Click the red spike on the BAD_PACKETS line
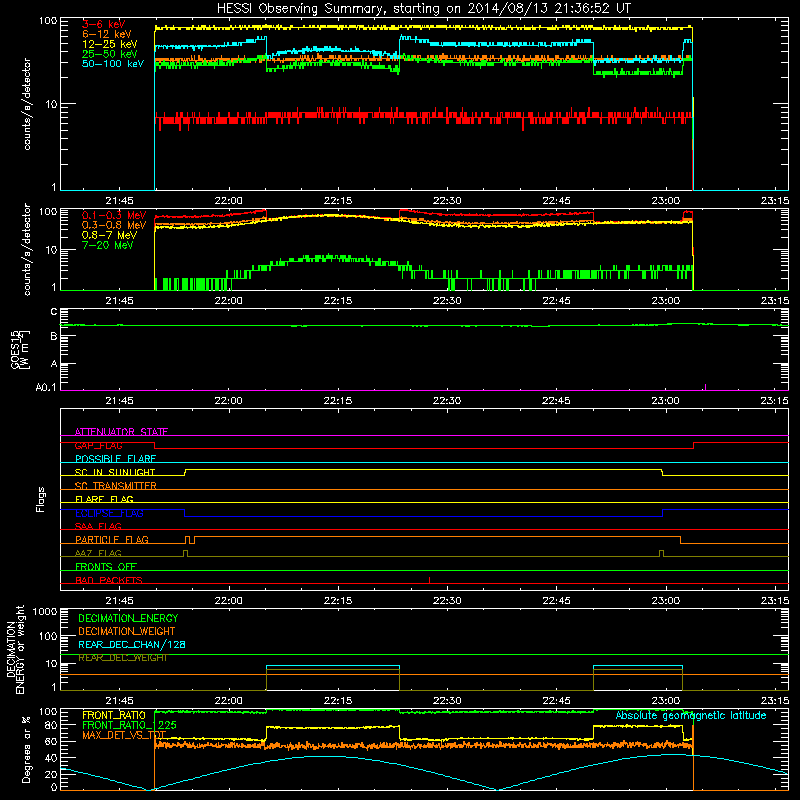 coord(430,580)
